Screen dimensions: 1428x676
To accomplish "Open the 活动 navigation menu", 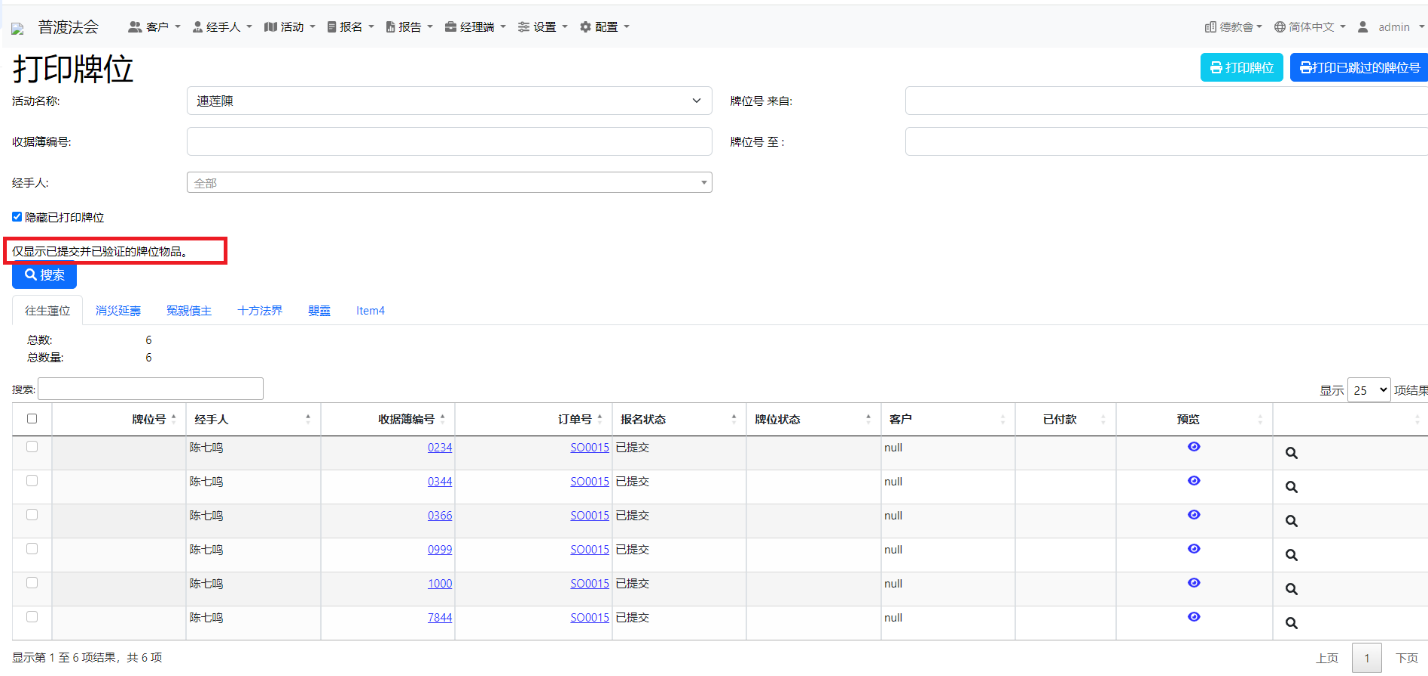I will point(290,27).
